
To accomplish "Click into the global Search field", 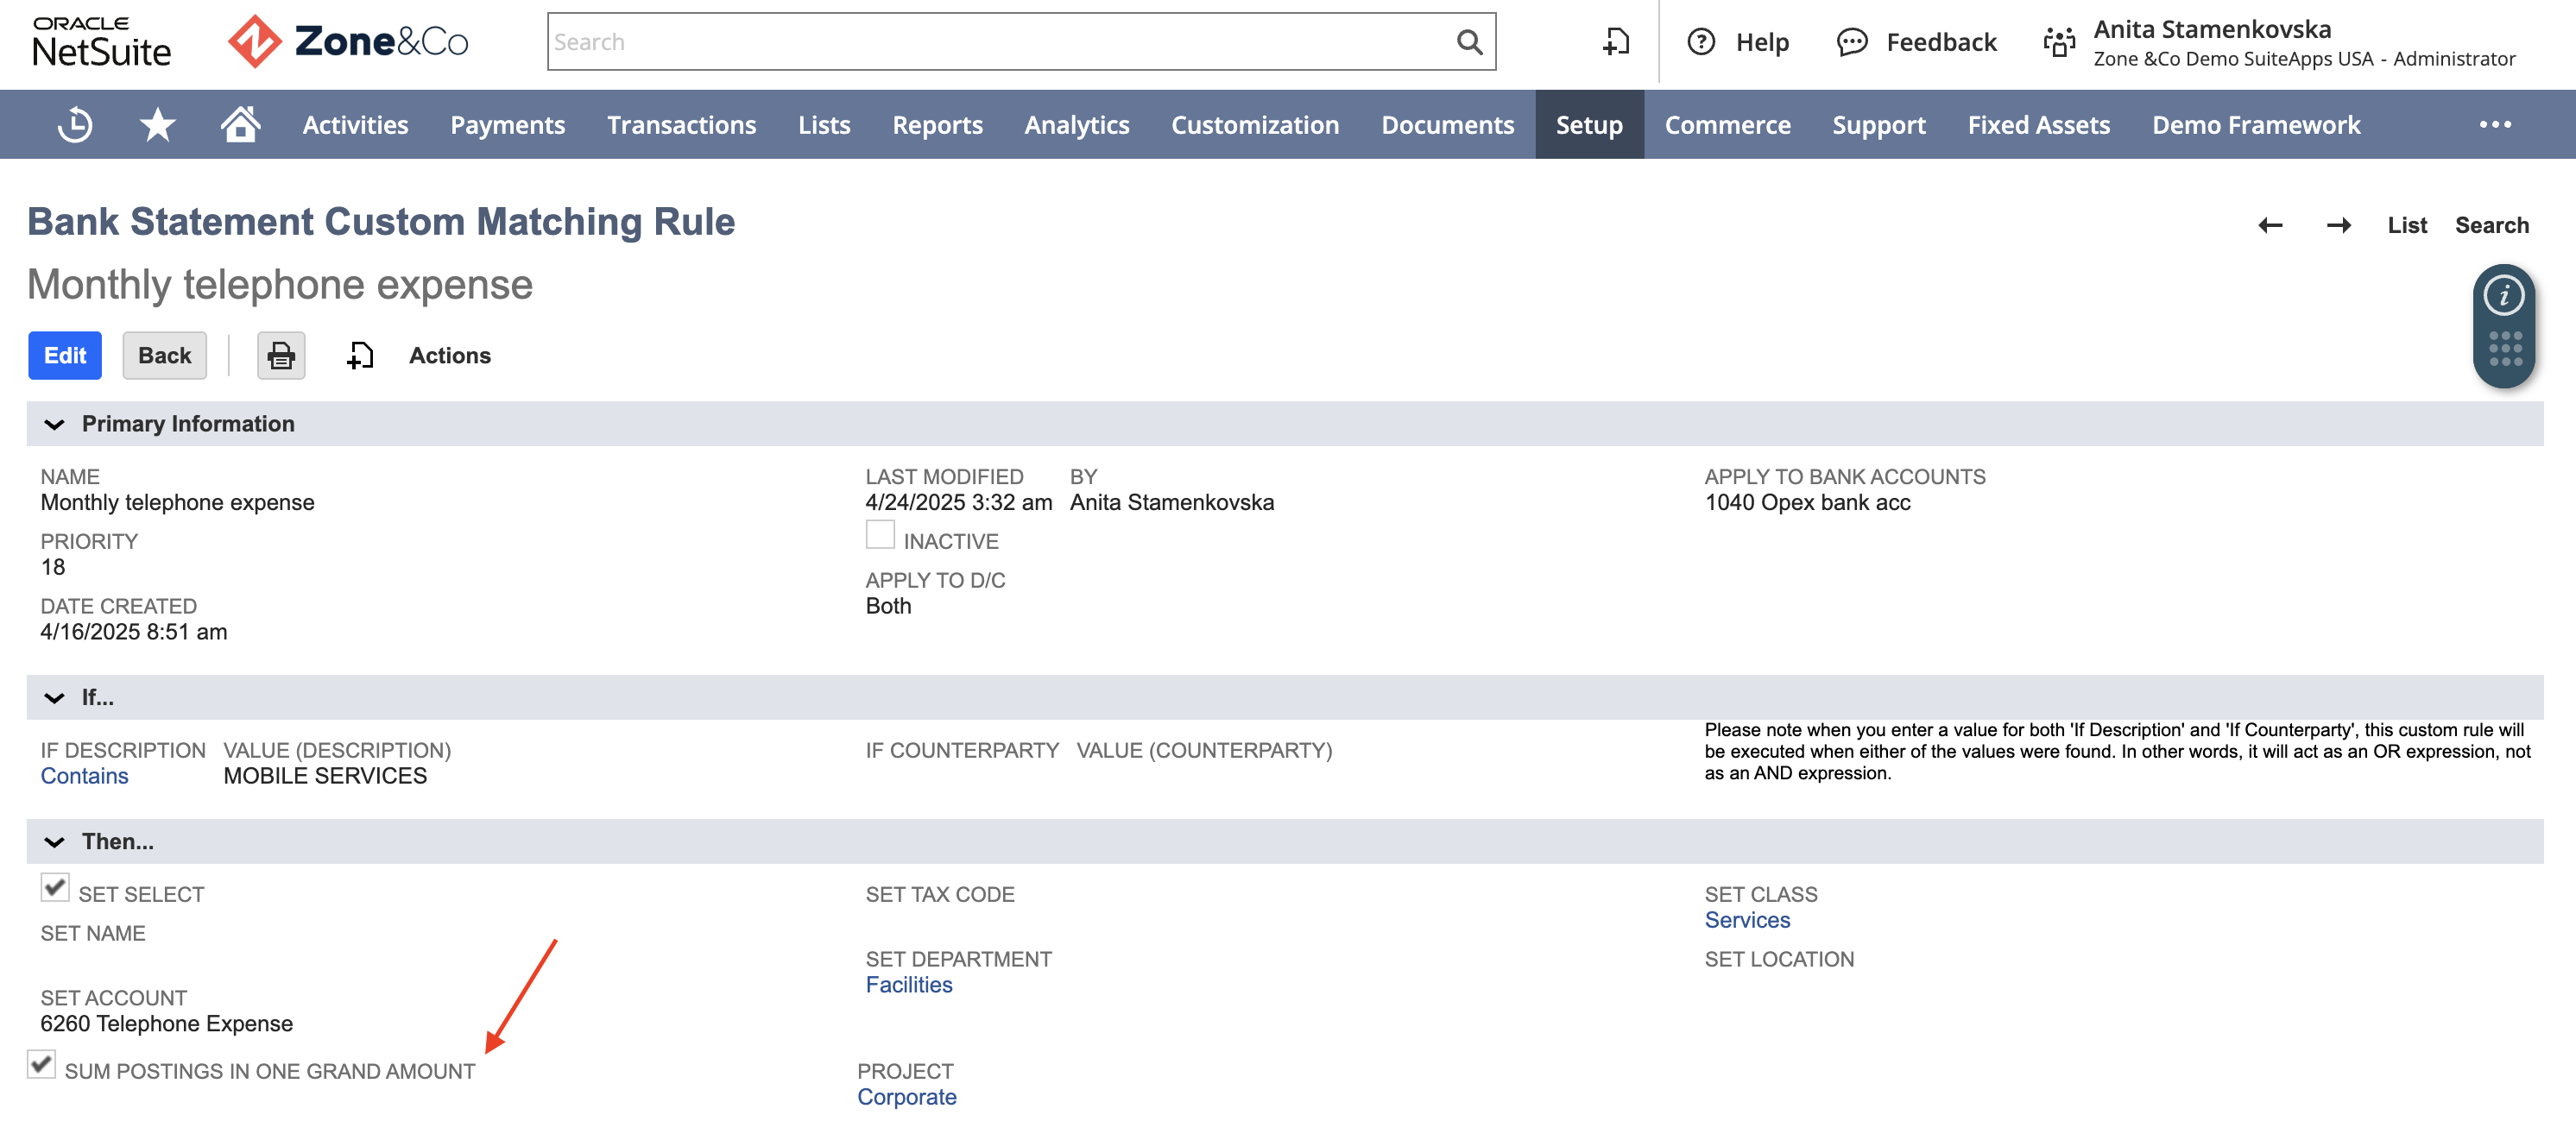I will (1000, 42).
